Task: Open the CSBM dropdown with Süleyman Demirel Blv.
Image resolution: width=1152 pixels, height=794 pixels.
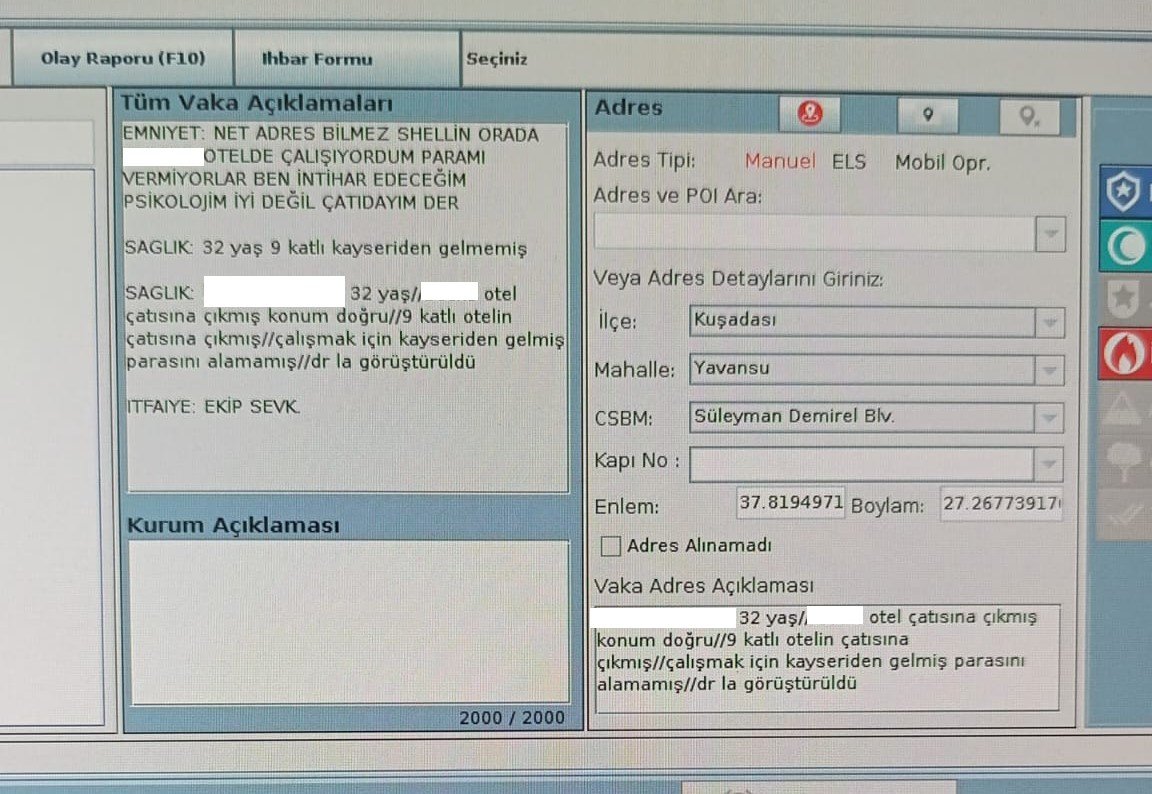Action: 1049,418
